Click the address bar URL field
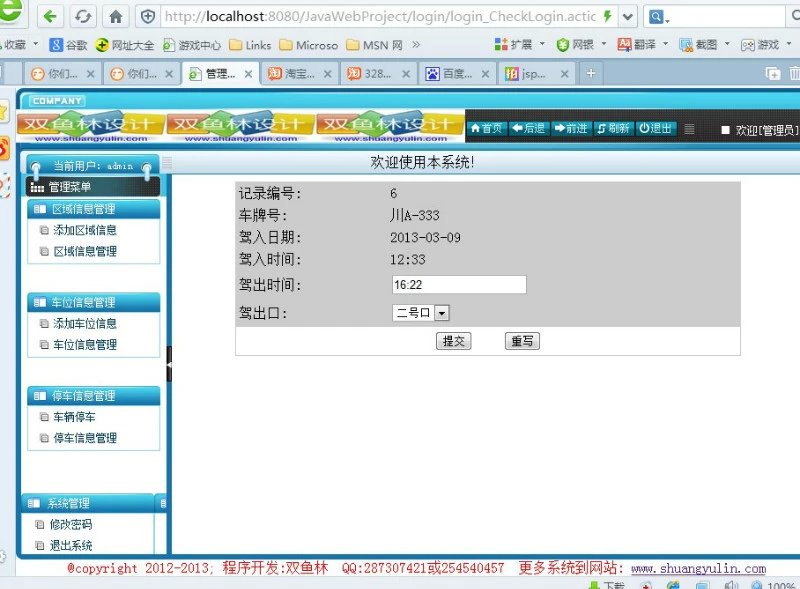The height and width of the screenshot is (589, 800). pos(381,17)
